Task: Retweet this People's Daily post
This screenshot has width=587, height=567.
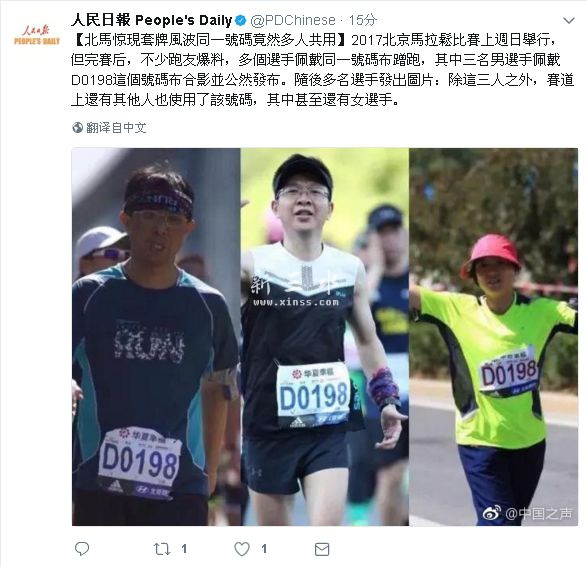Action: (x=162, y=549)
